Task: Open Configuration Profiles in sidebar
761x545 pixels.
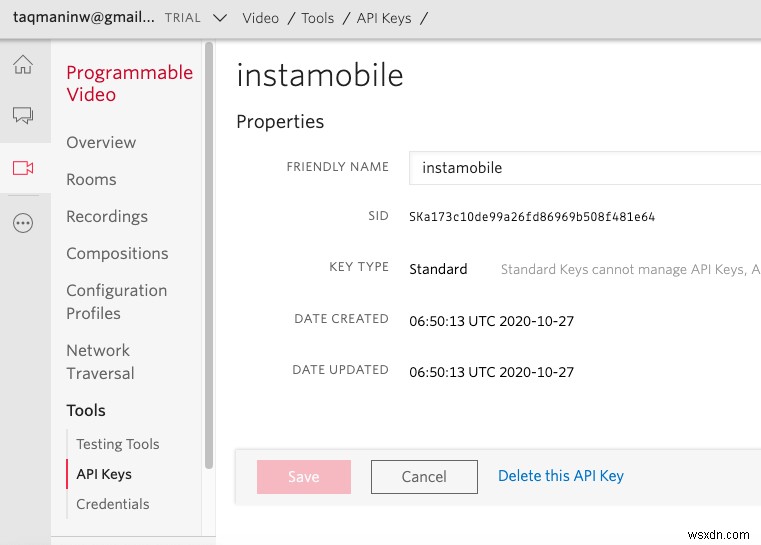Action: pyautogui.click(x=116, y=301)
